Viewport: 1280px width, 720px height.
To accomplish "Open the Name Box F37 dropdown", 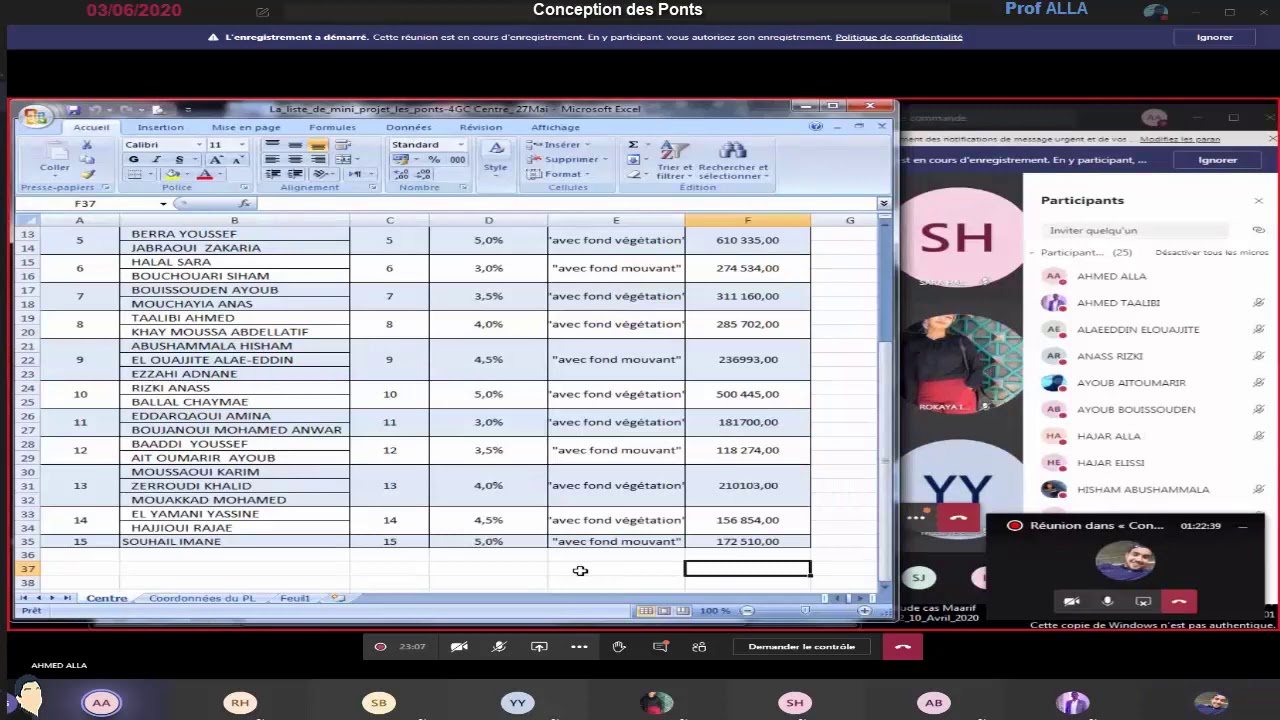I will point(163,204).
